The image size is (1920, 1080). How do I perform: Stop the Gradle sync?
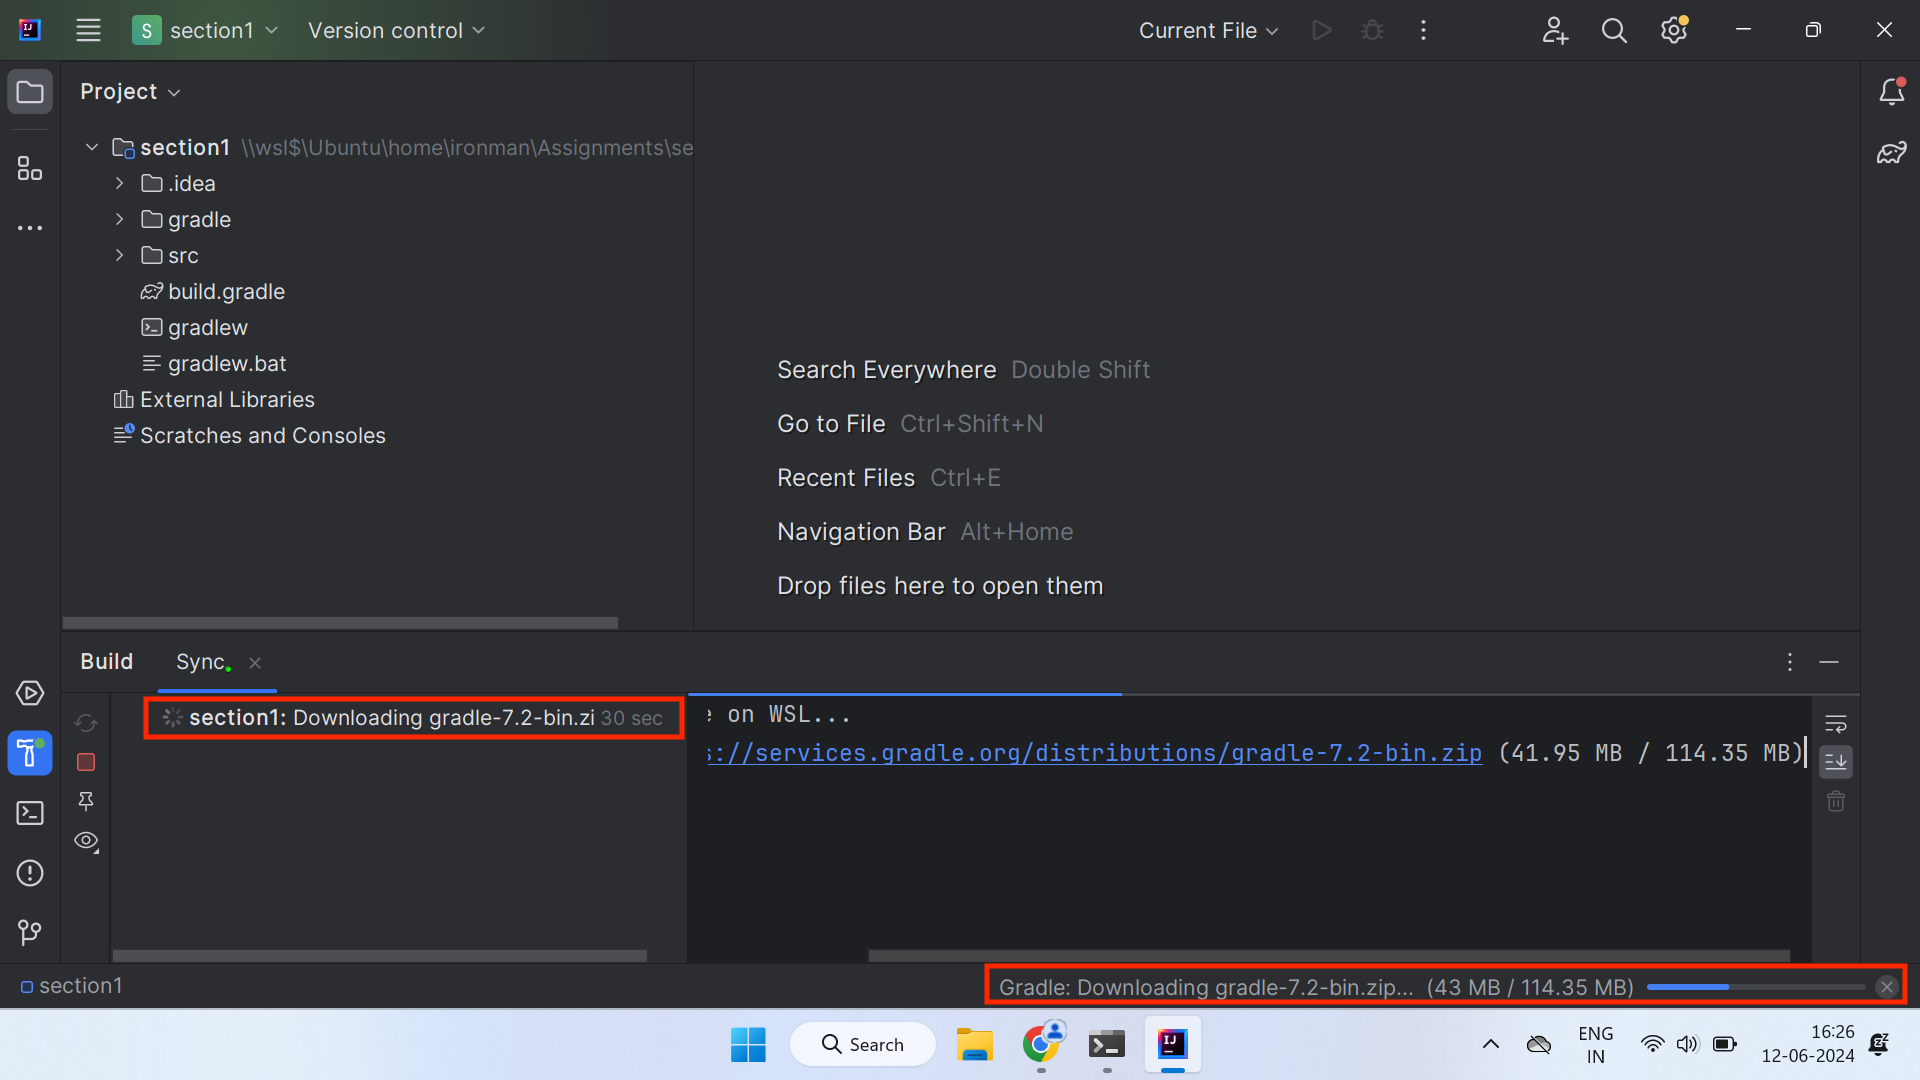(x=86, y=762)
